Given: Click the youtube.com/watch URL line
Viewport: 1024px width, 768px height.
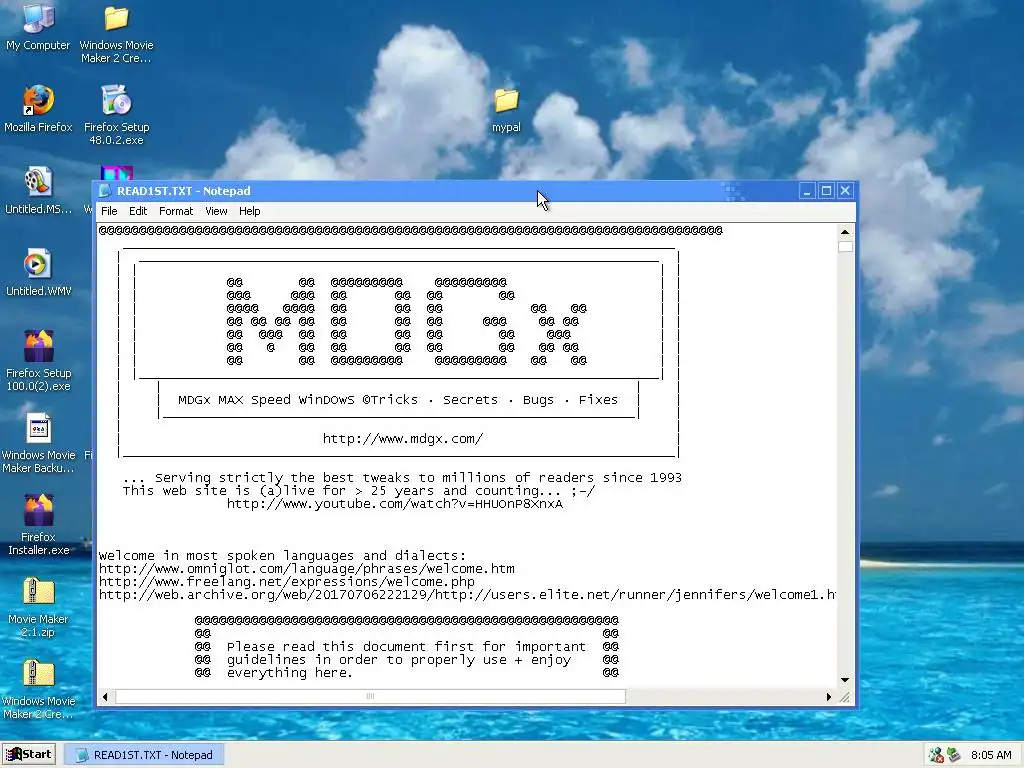Looking at the screenshot, I should [x=394, y=504].
